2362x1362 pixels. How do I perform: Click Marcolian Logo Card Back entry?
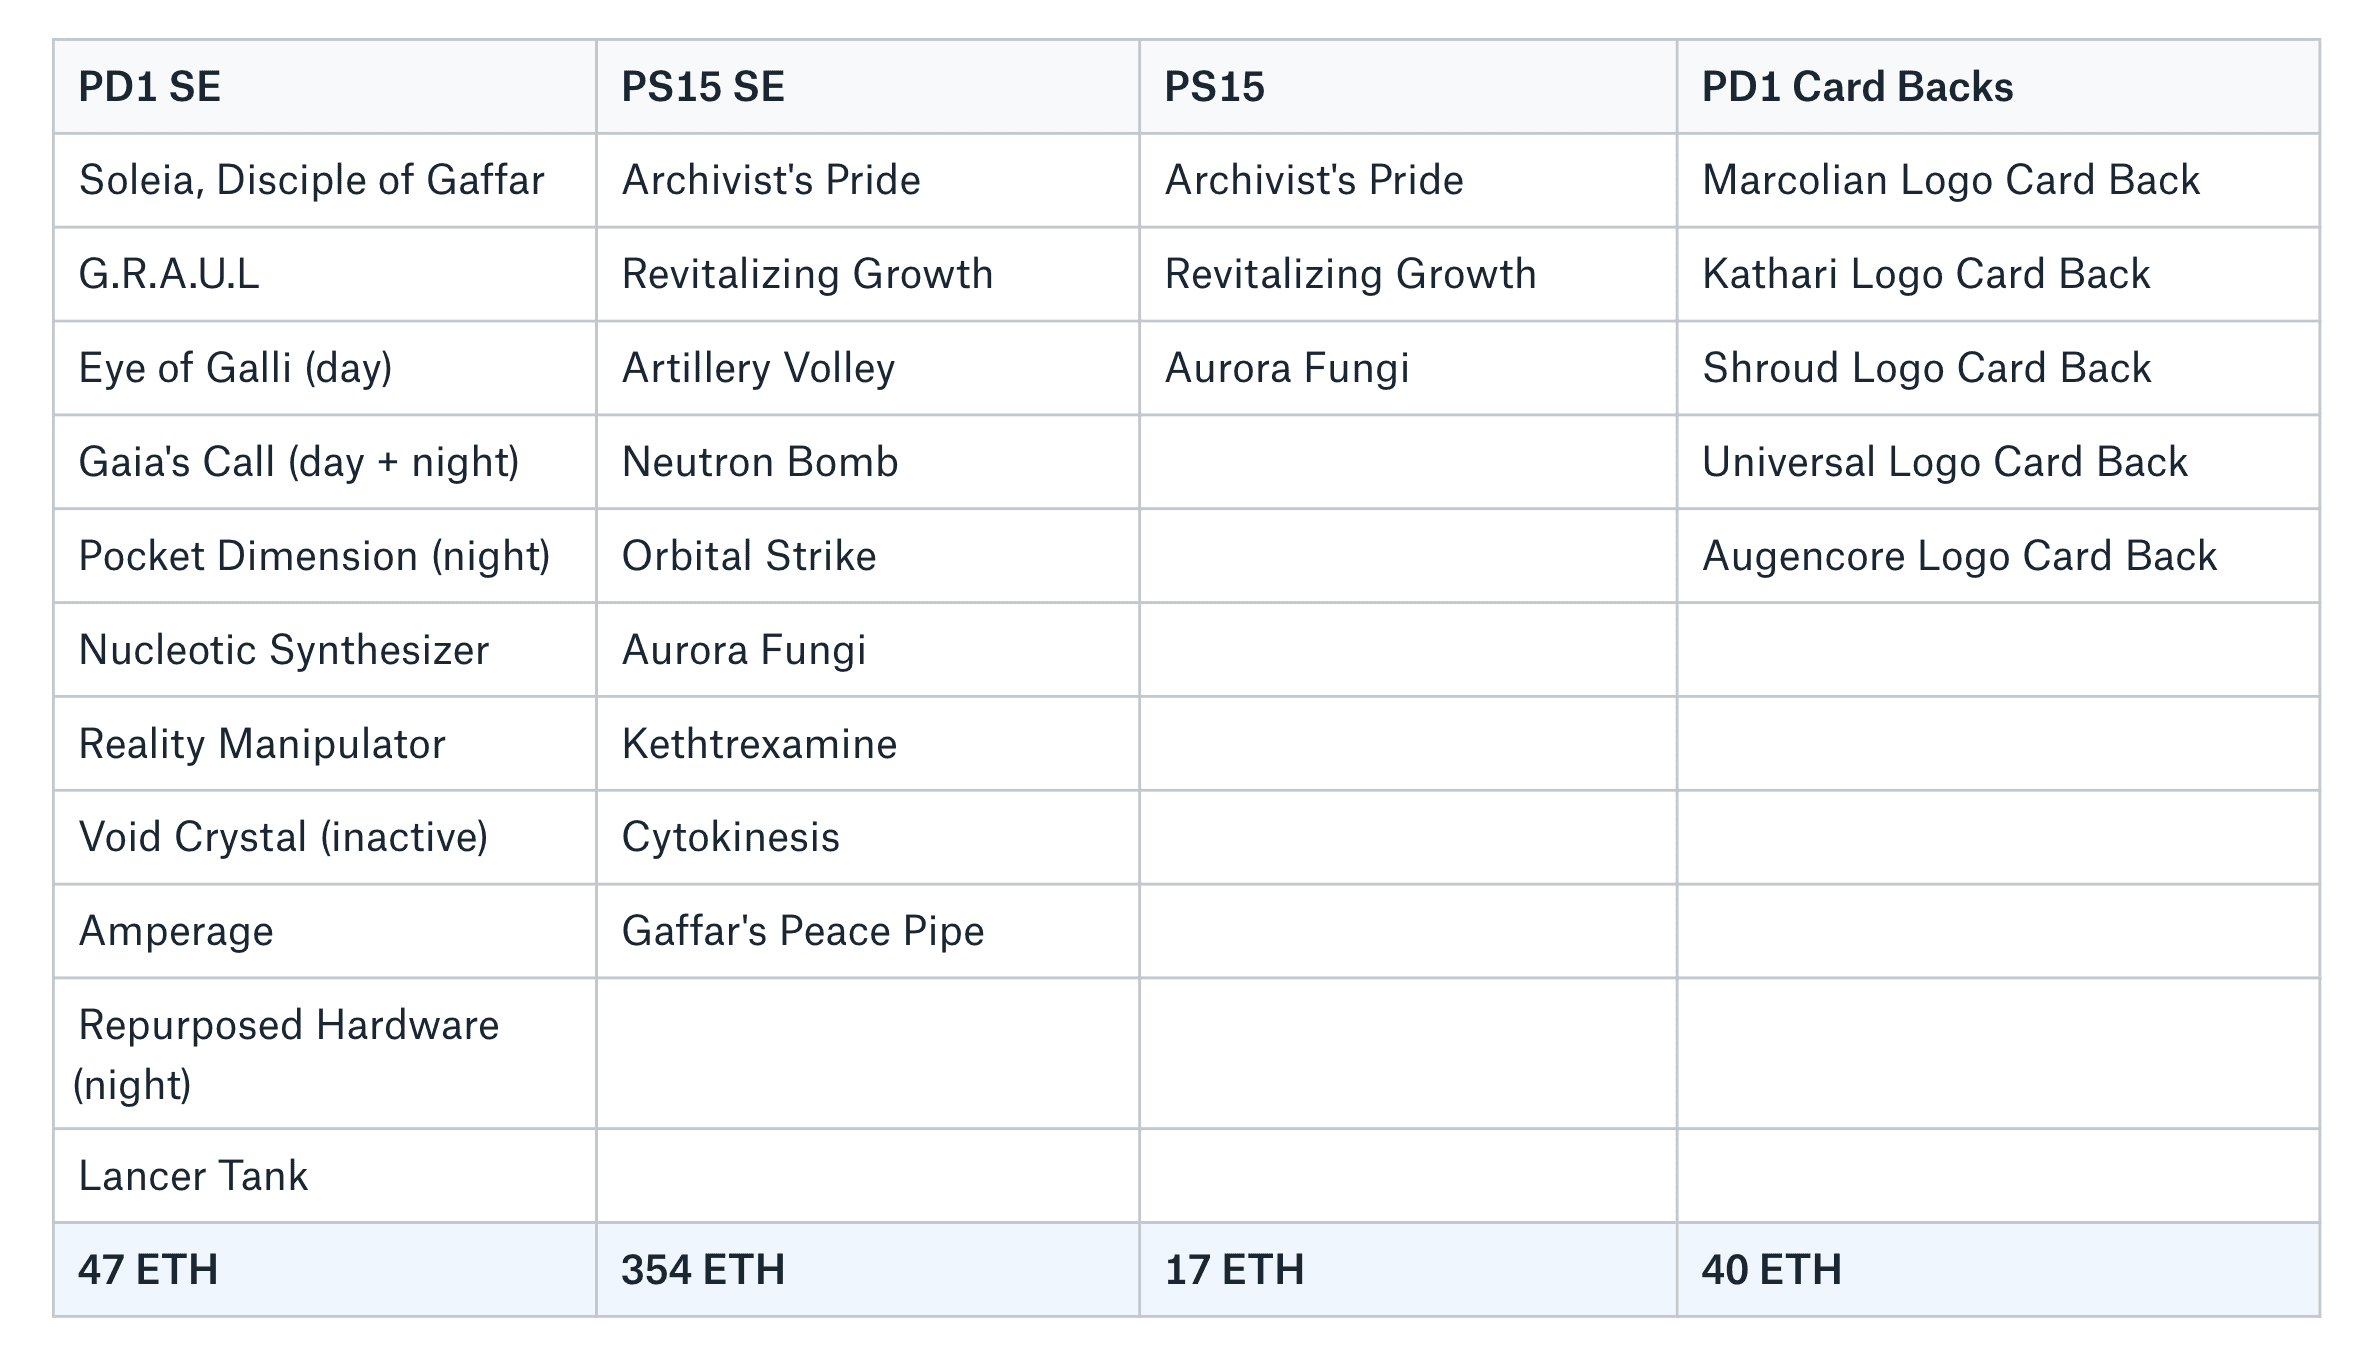(x=1998, y=180)
